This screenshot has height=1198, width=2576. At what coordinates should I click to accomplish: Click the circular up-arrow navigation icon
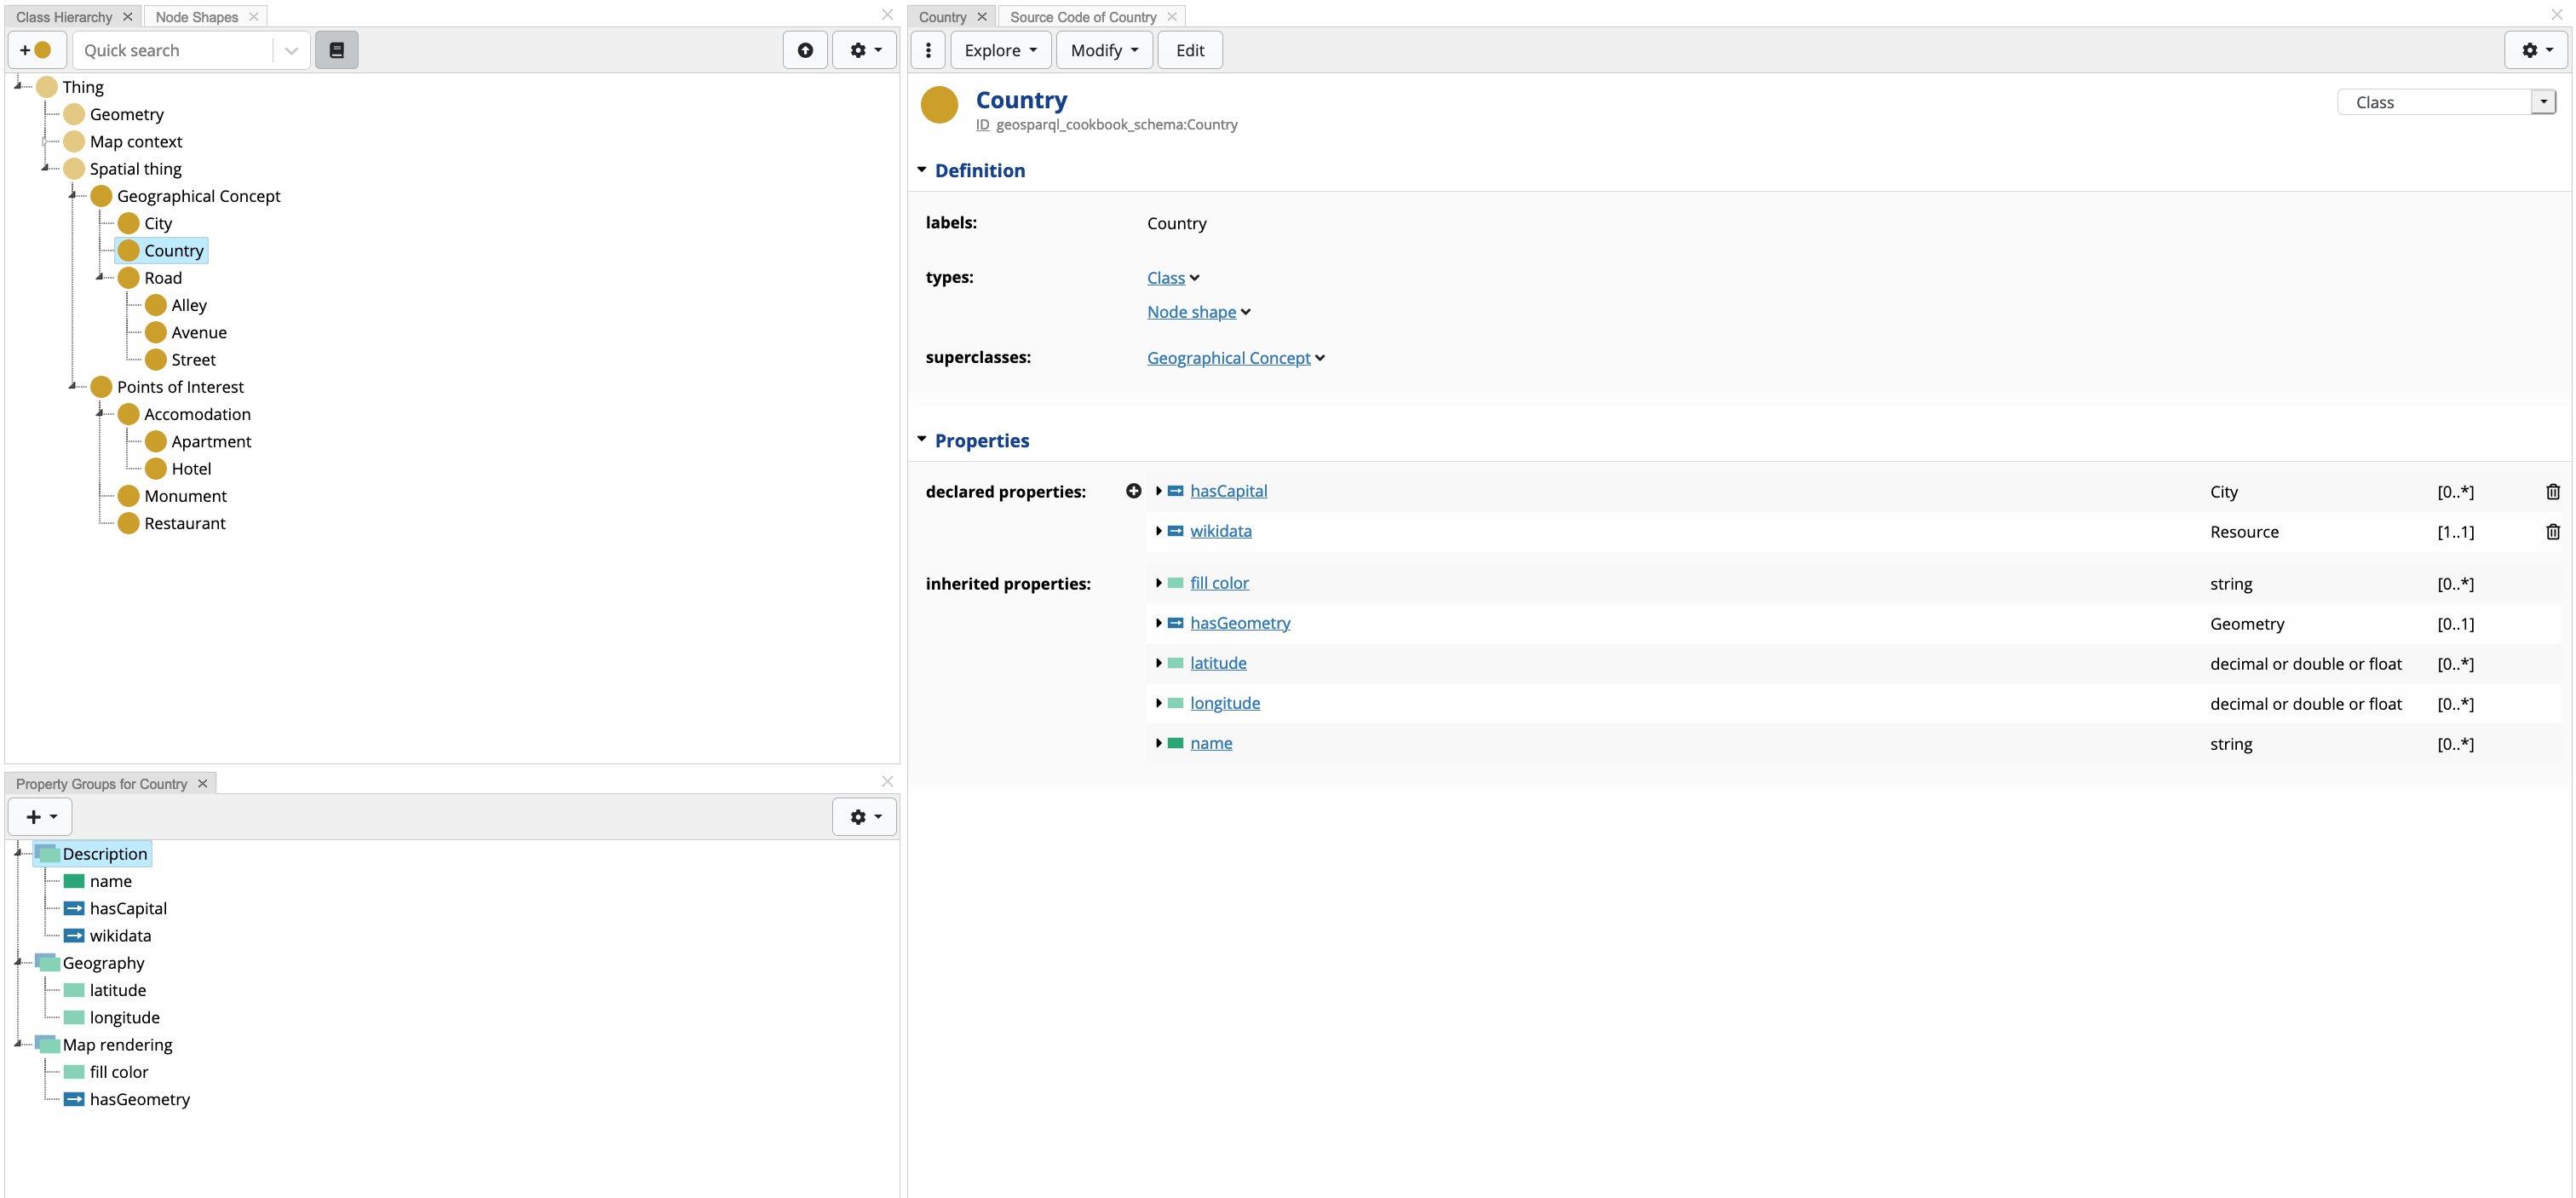click(804, 50)
